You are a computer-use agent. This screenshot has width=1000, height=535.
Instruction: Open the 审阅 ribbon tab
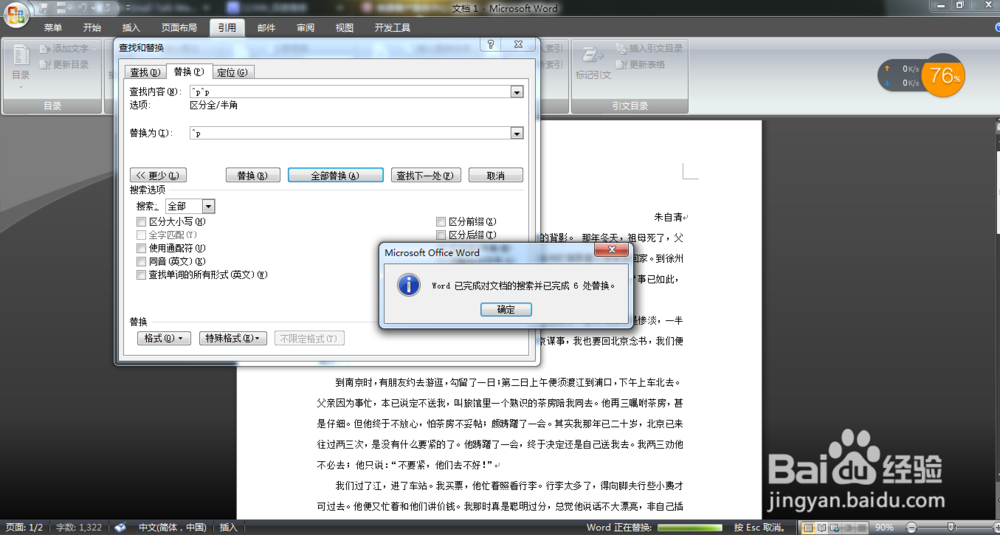[x=305, y=27]
